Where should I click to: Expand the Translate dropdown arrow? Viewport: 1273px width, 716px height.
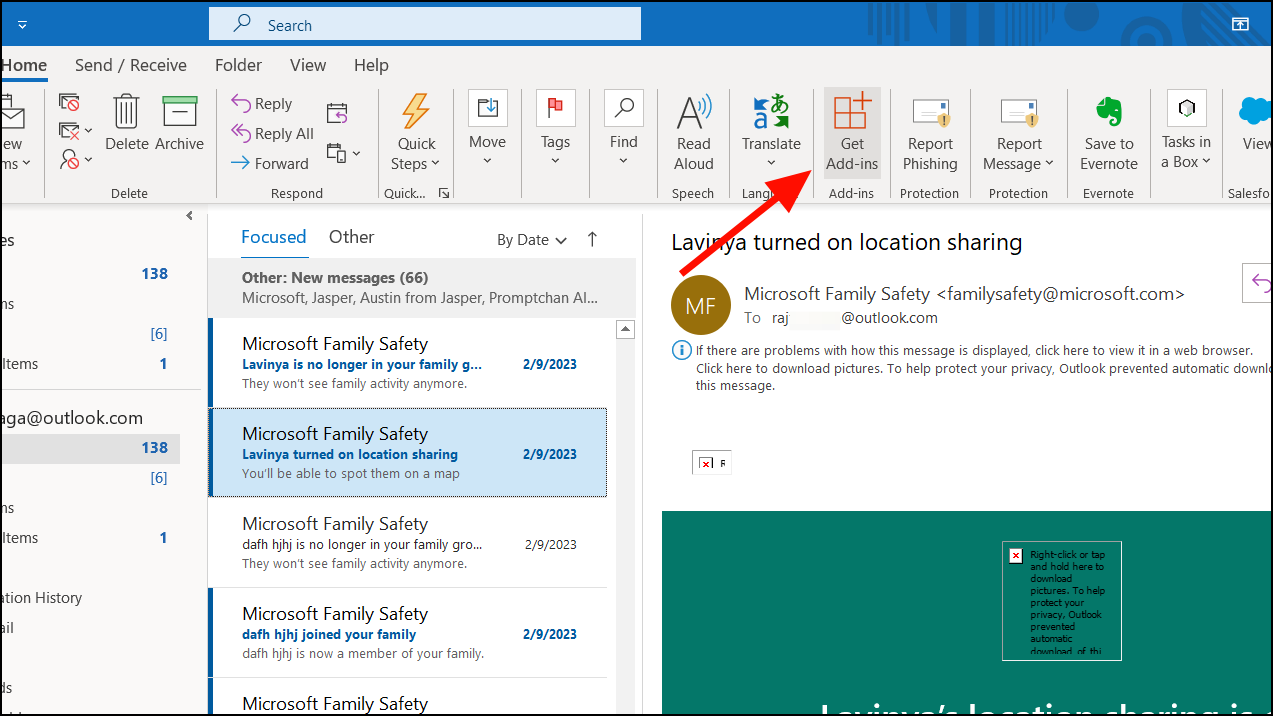(x=771, y=164)
